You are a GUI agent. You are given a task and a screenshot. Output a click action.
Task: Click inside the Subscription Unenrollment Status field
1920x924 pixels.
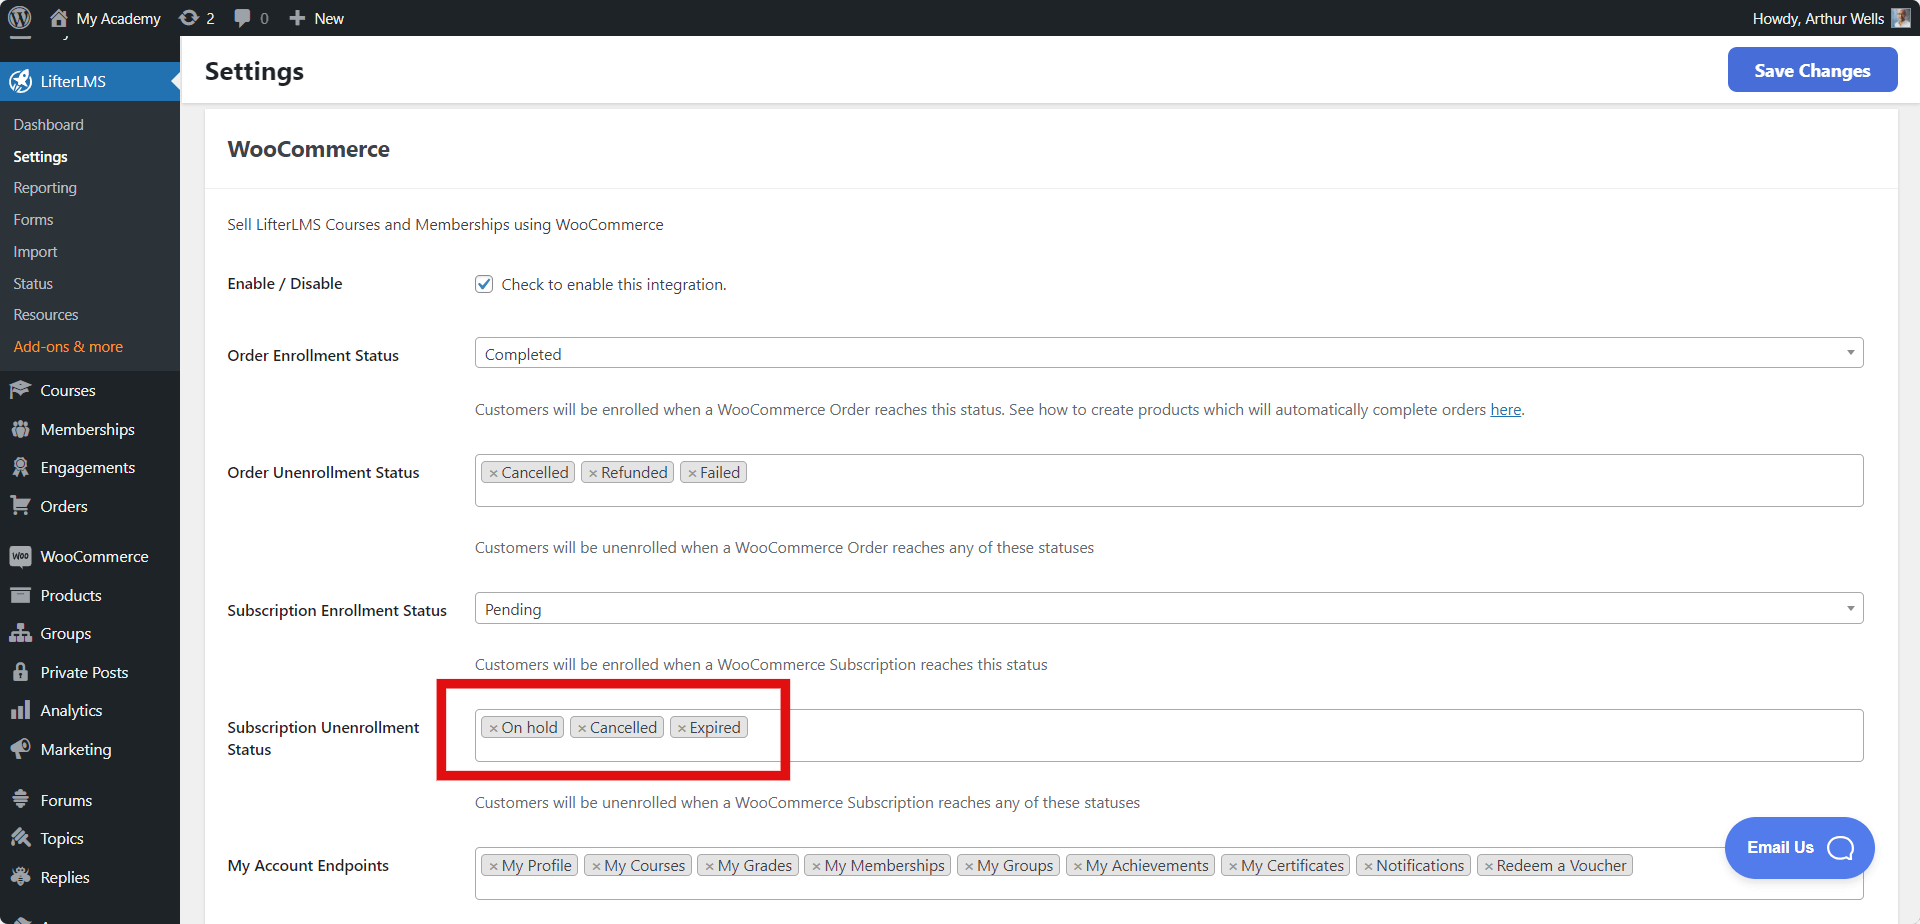point(1168,736)
